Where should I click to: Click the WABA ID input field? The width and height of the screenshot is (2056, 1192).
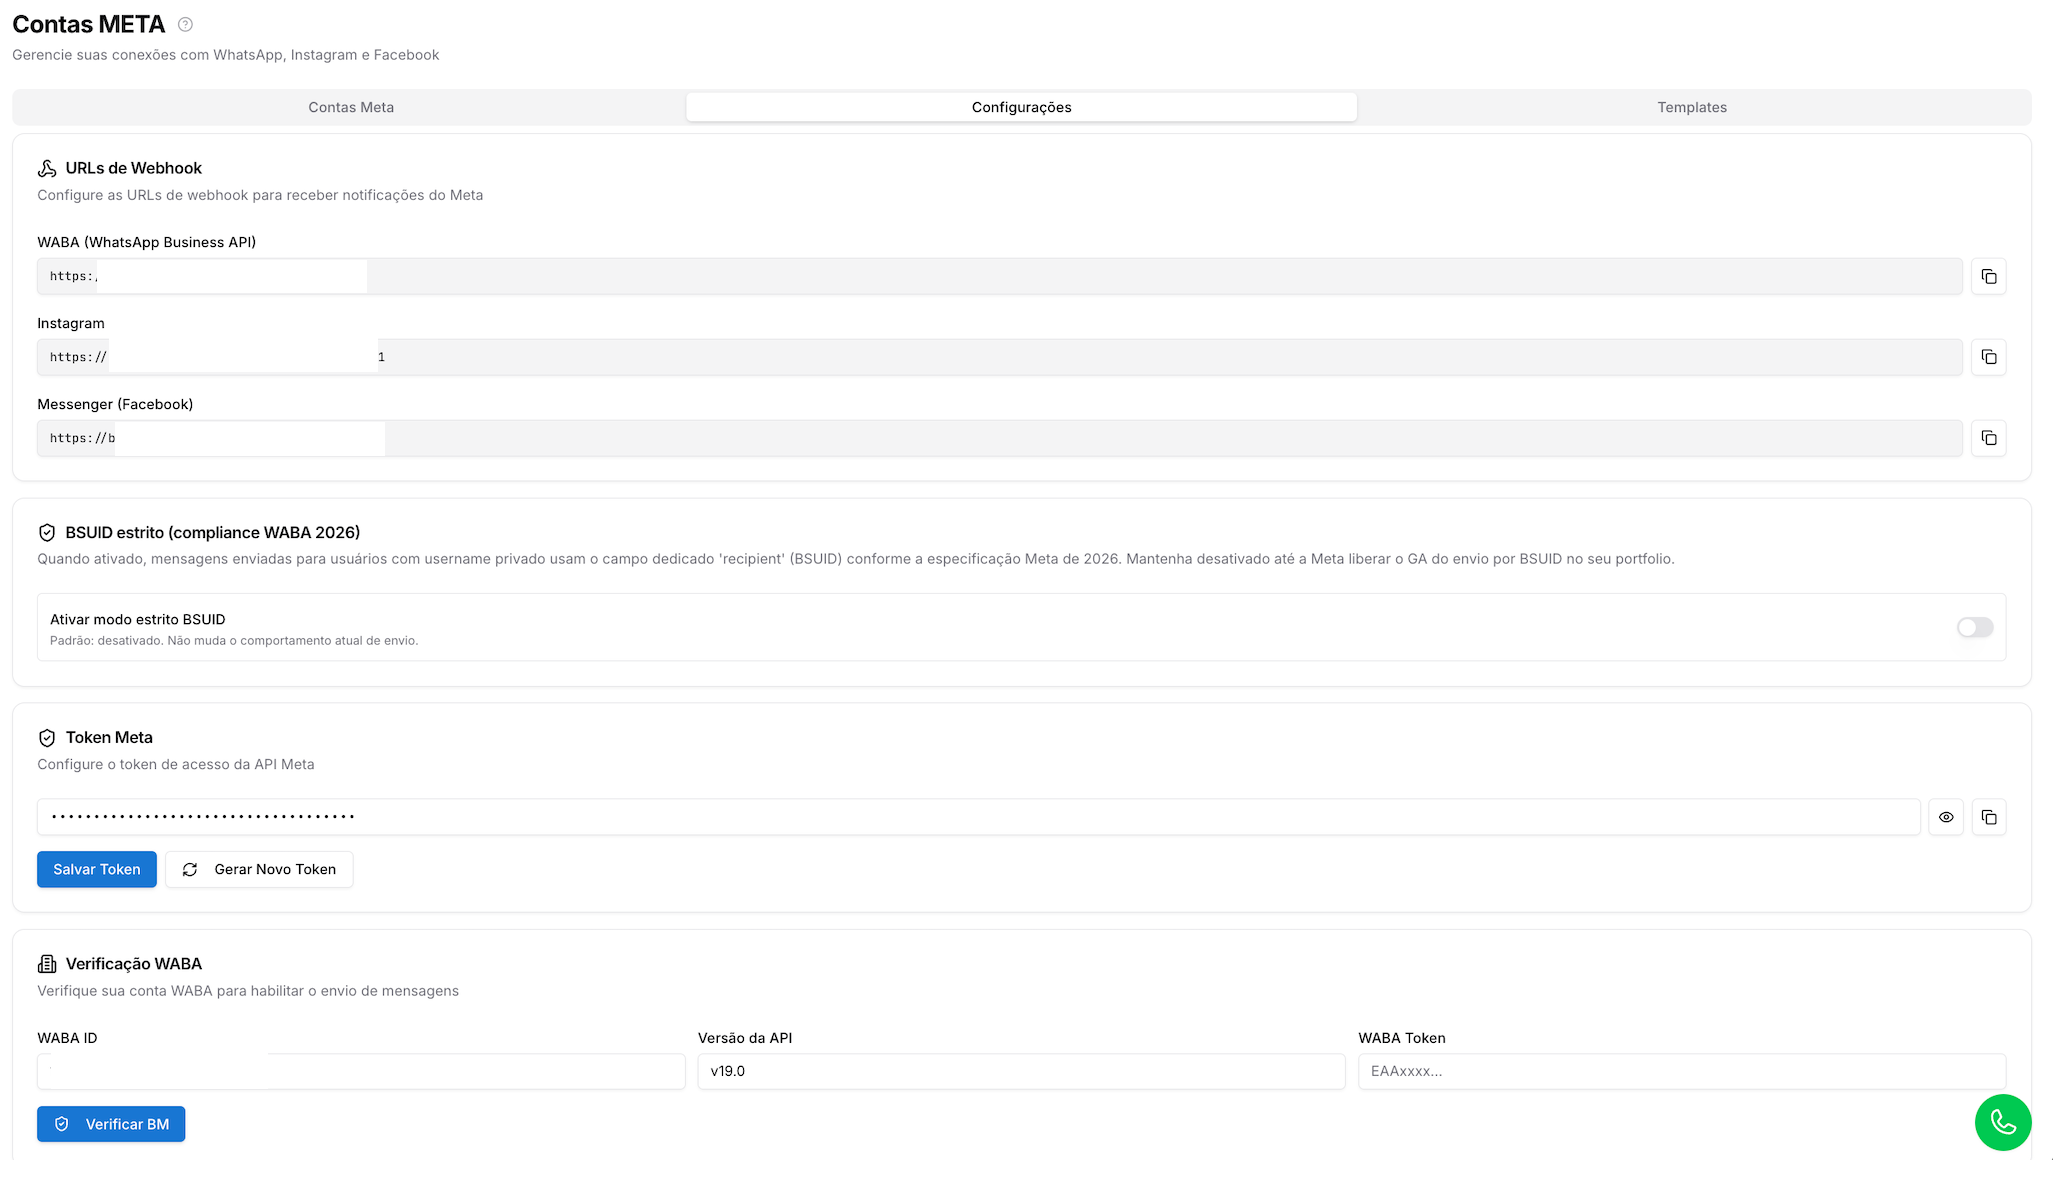click(x=361, y=1071)
